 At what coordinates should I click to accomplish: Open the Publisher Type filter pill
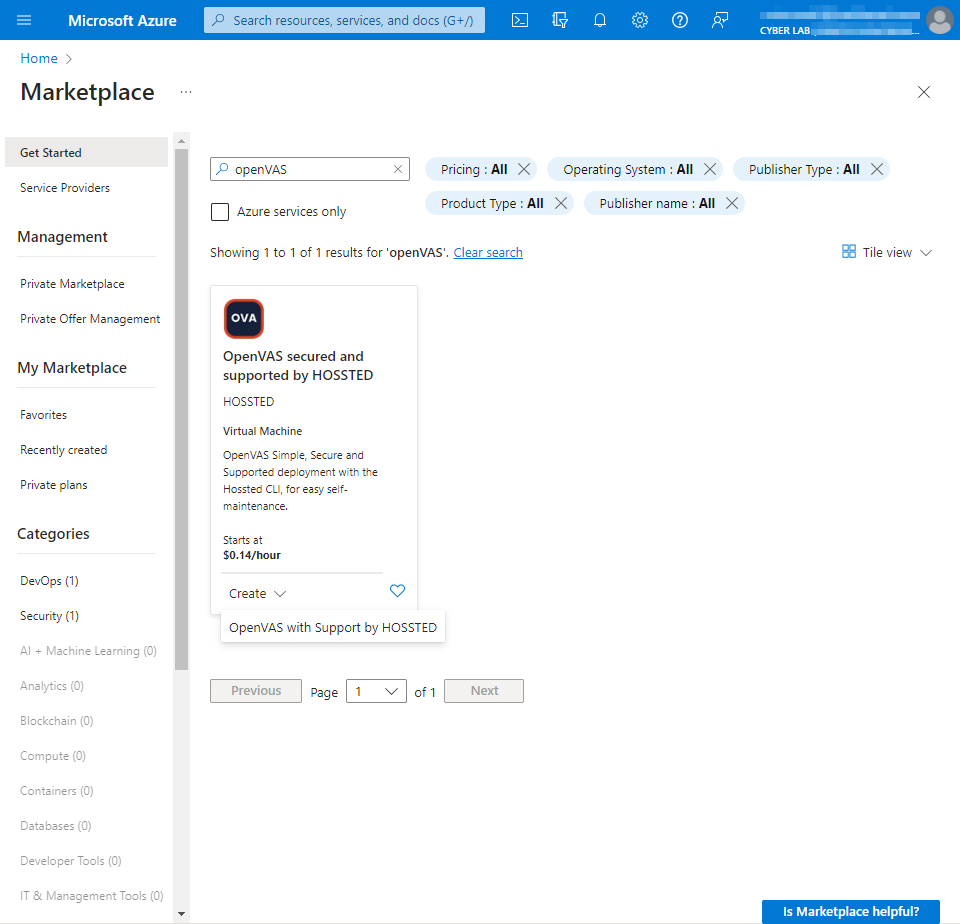[x=804, y=169]
